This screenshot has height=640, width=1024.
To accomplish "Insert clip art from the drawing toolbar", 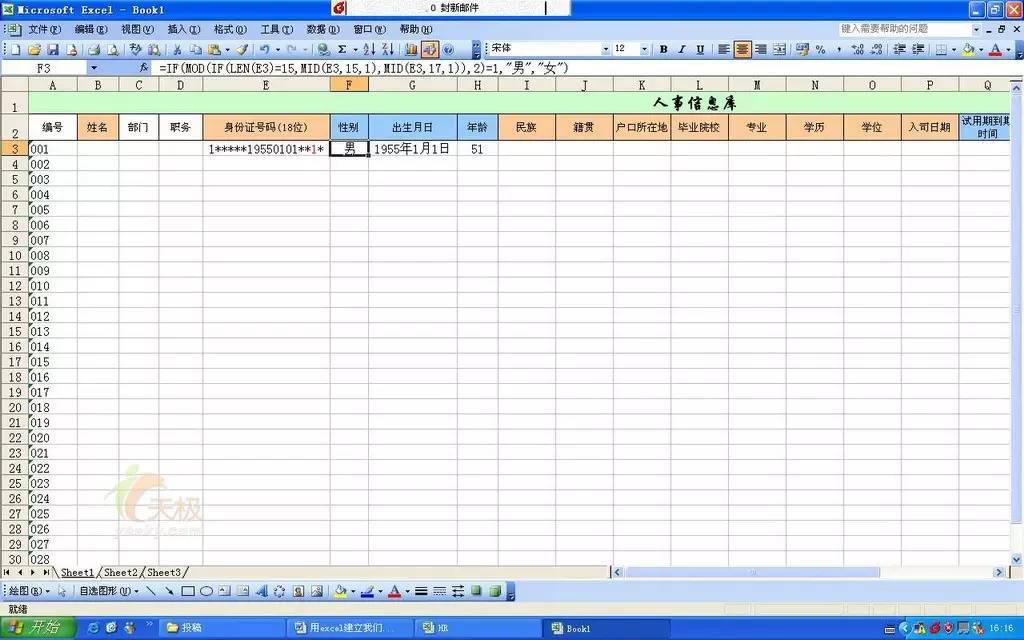I will click(x=298, y=591).
